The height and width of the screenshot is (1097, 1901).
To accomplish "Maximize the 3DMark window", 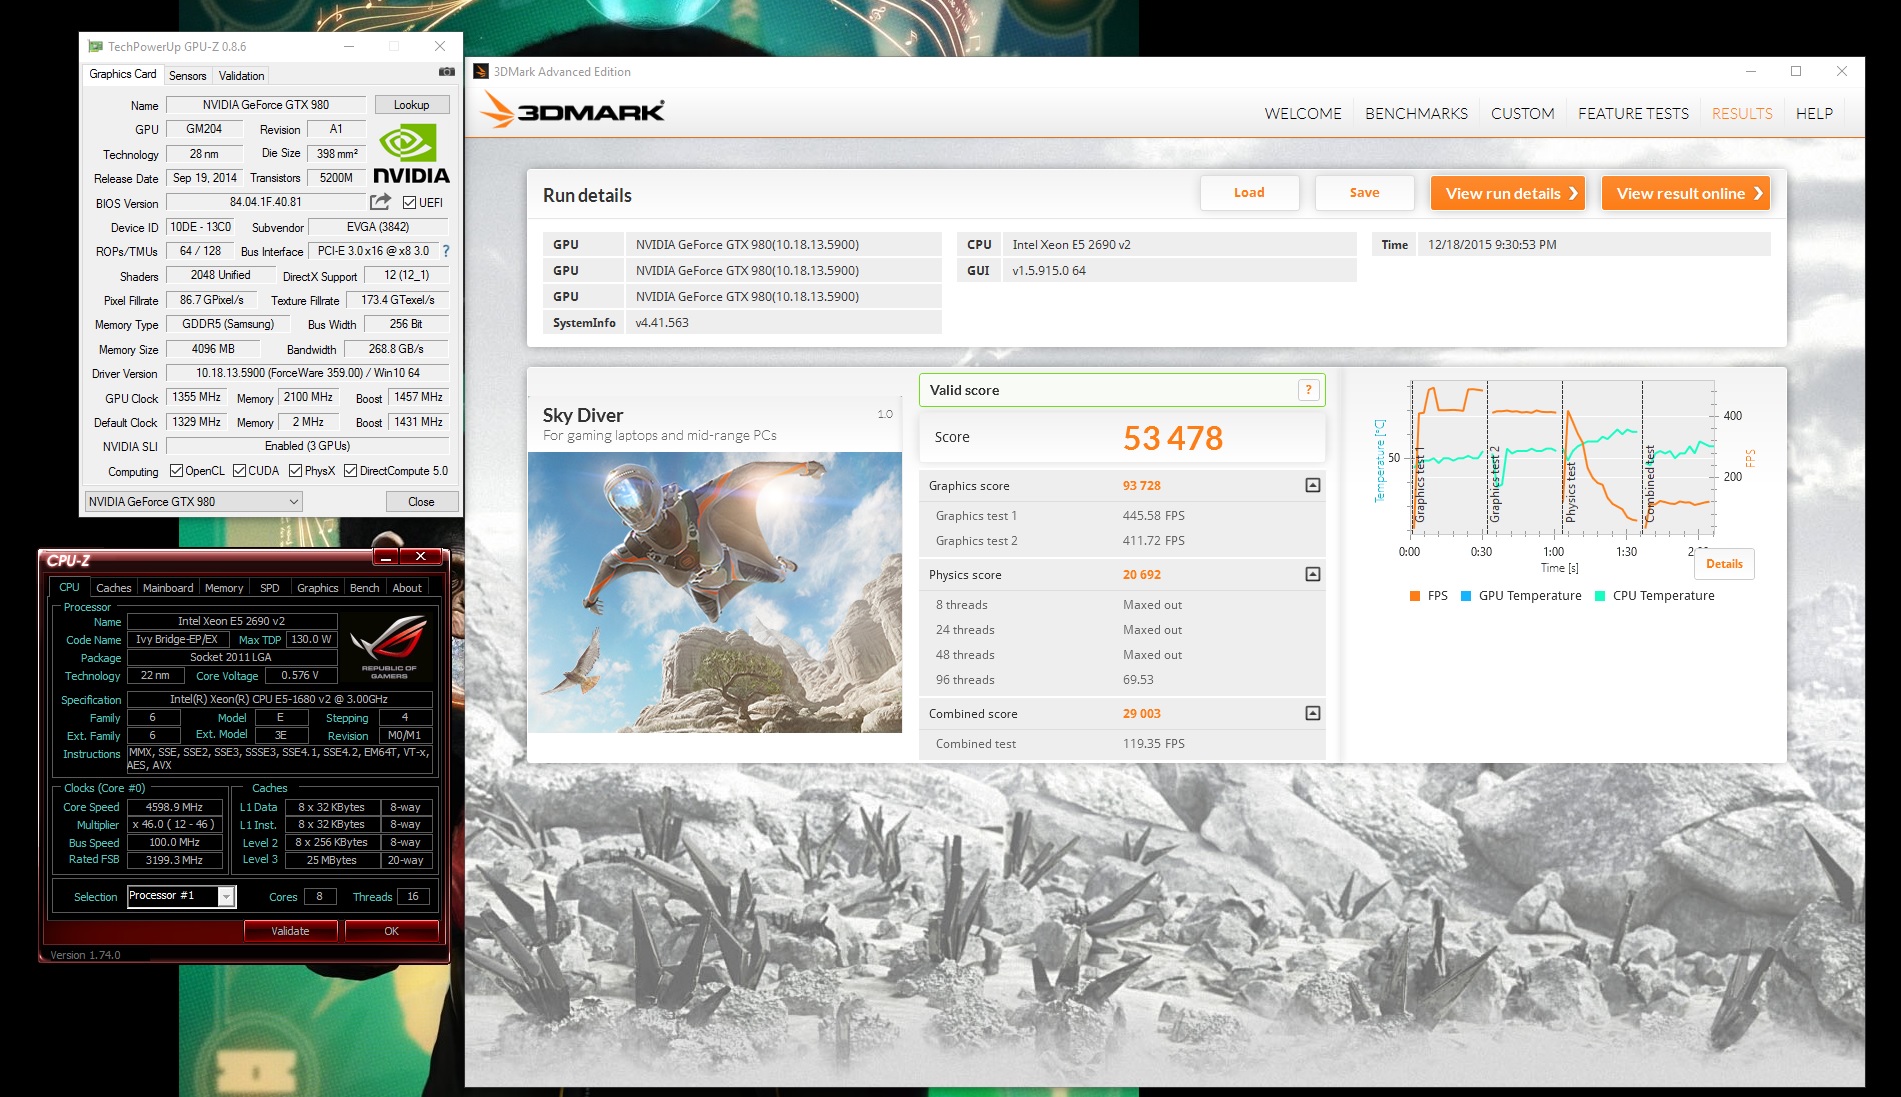I will [1796, 71].
